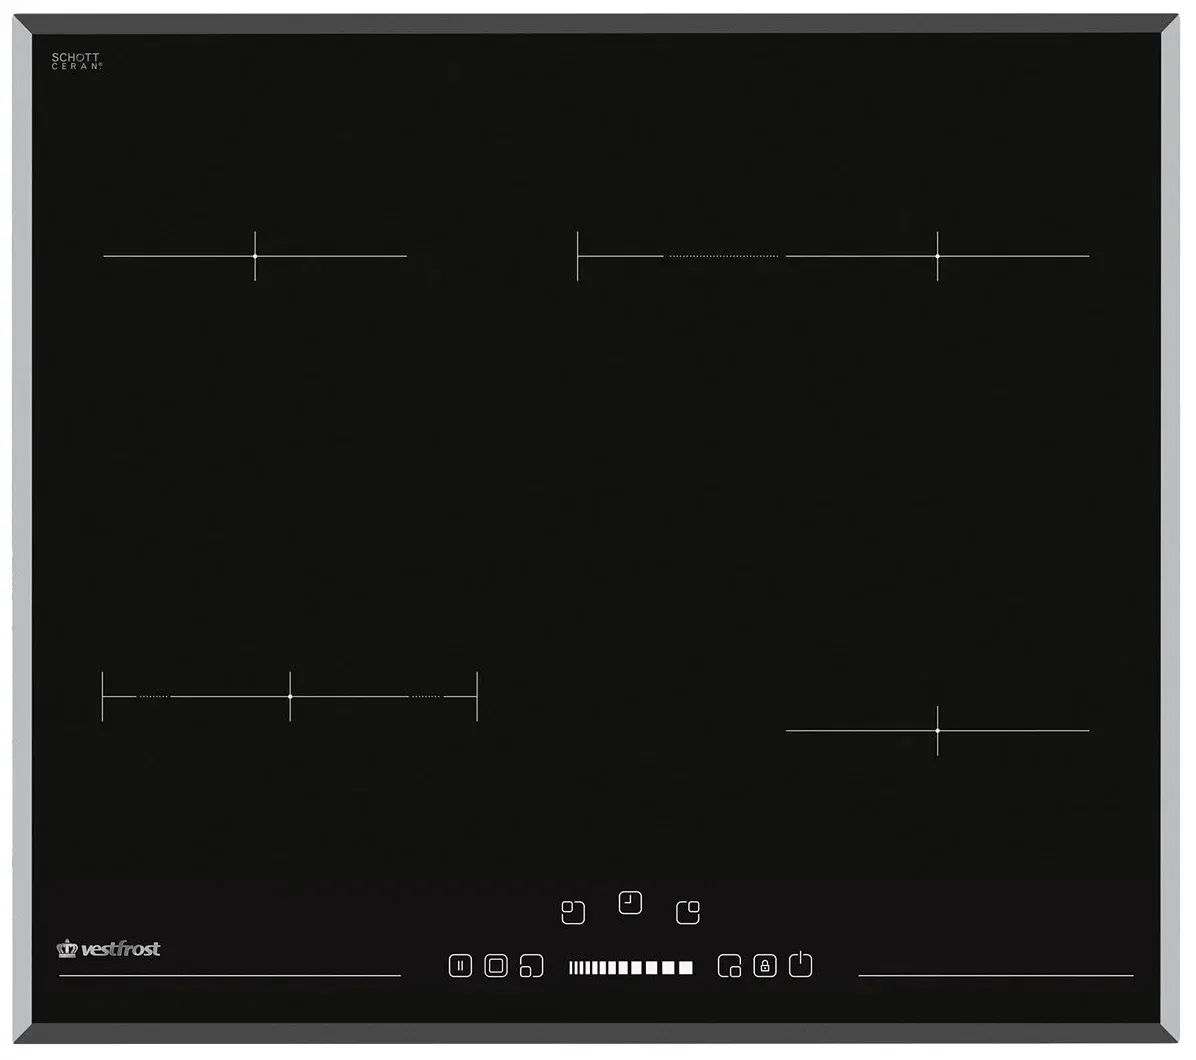This screenshot has height=1060, width=1196.
Task: Click the Vestfrost brand logo
Action: [108, 949]
